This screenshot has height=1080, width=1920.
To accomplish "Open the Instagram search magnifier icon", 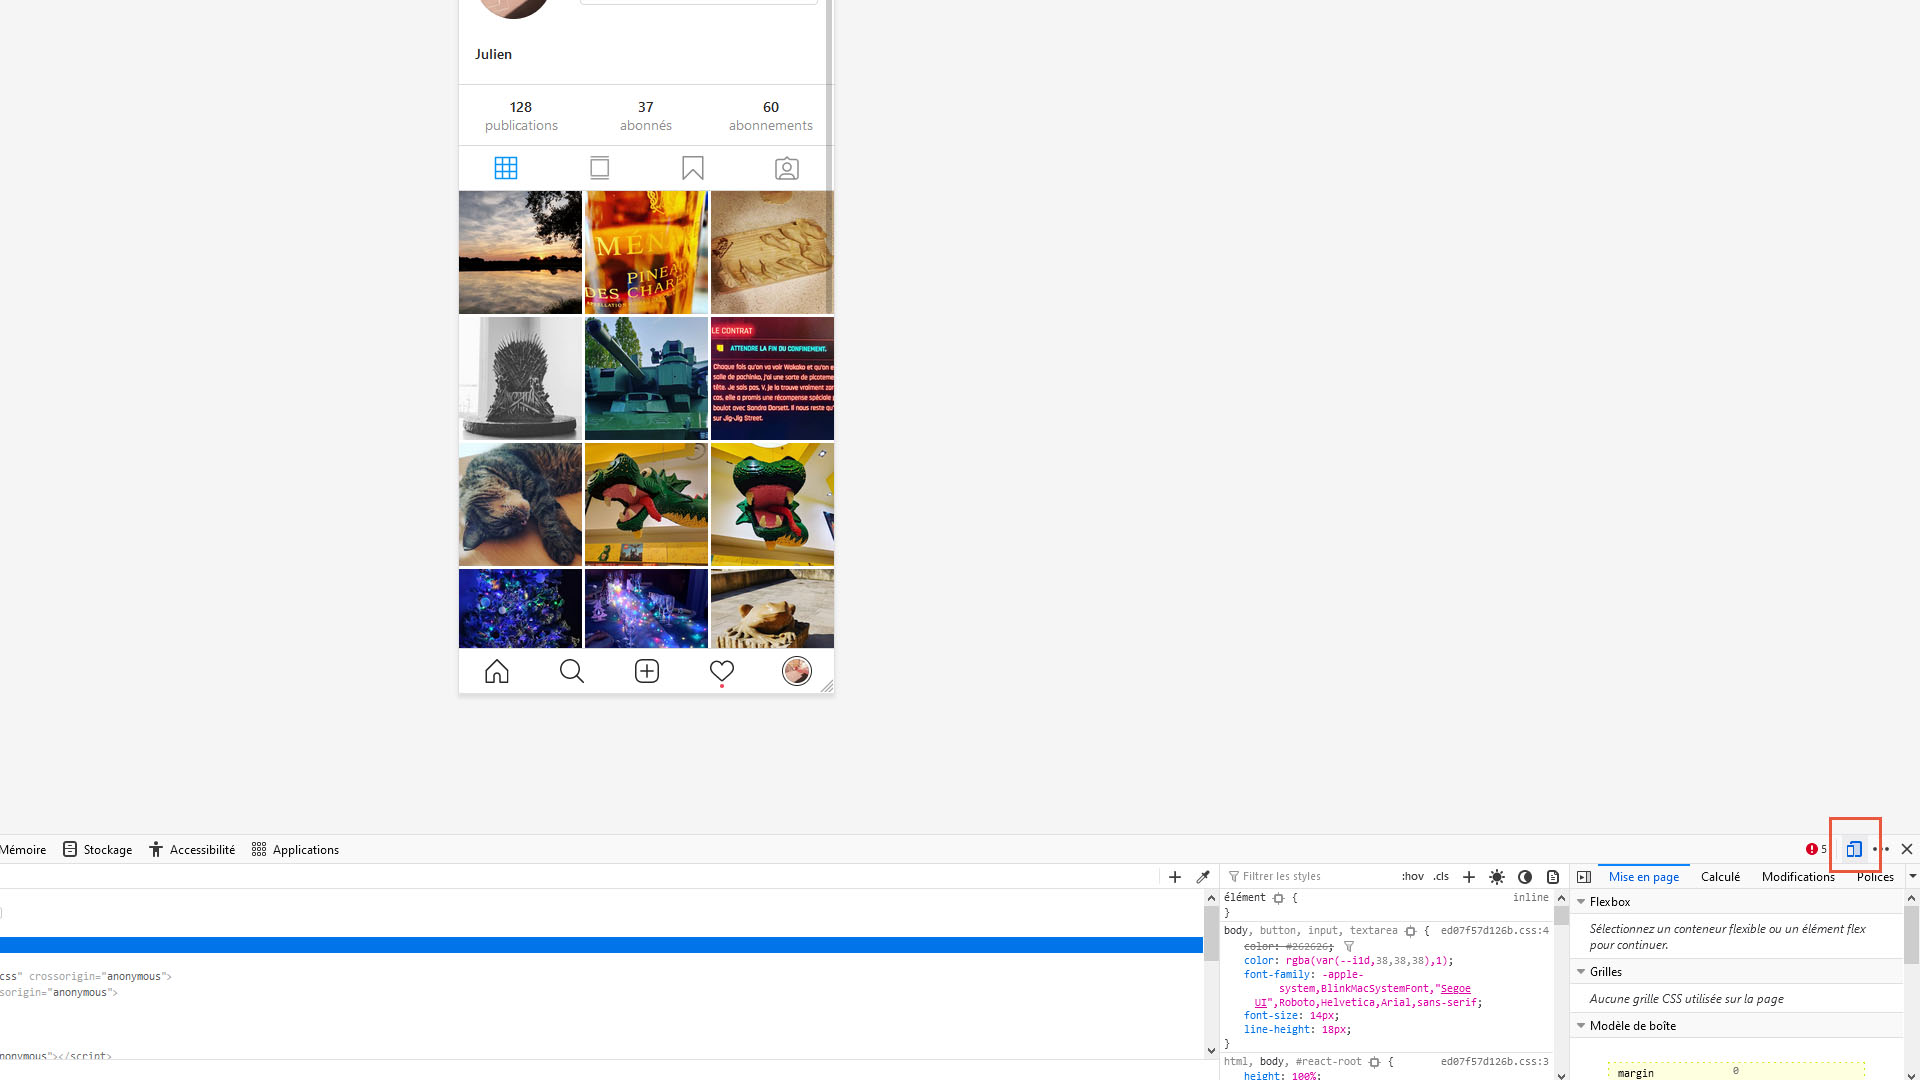I will pos(572,671).
